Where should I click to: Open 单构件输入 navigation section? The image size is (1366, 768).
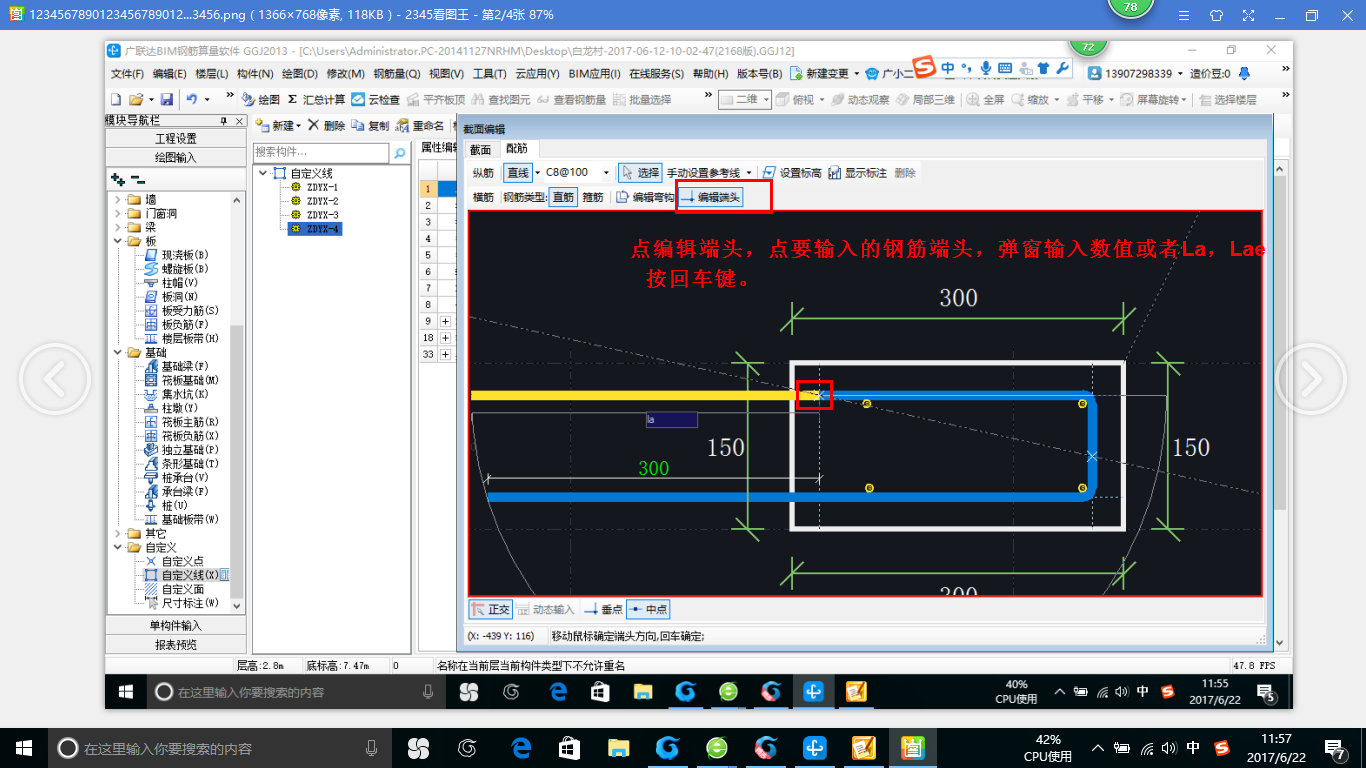(x=176, y=626)
